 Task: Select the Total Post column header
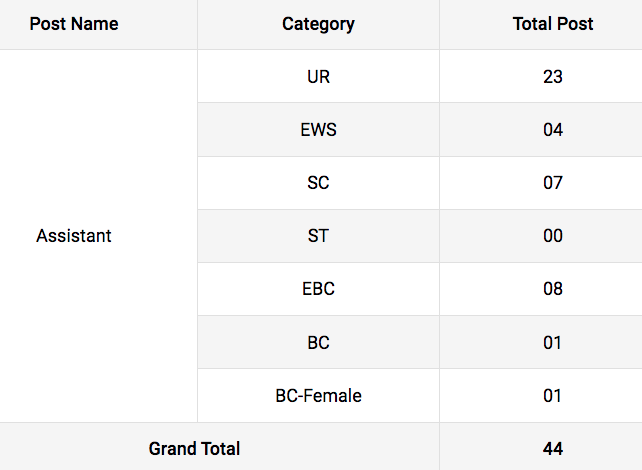[553, 24]
